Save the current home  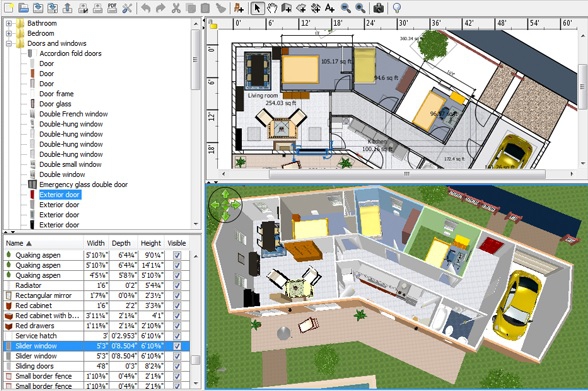click(x=38, y=7)
